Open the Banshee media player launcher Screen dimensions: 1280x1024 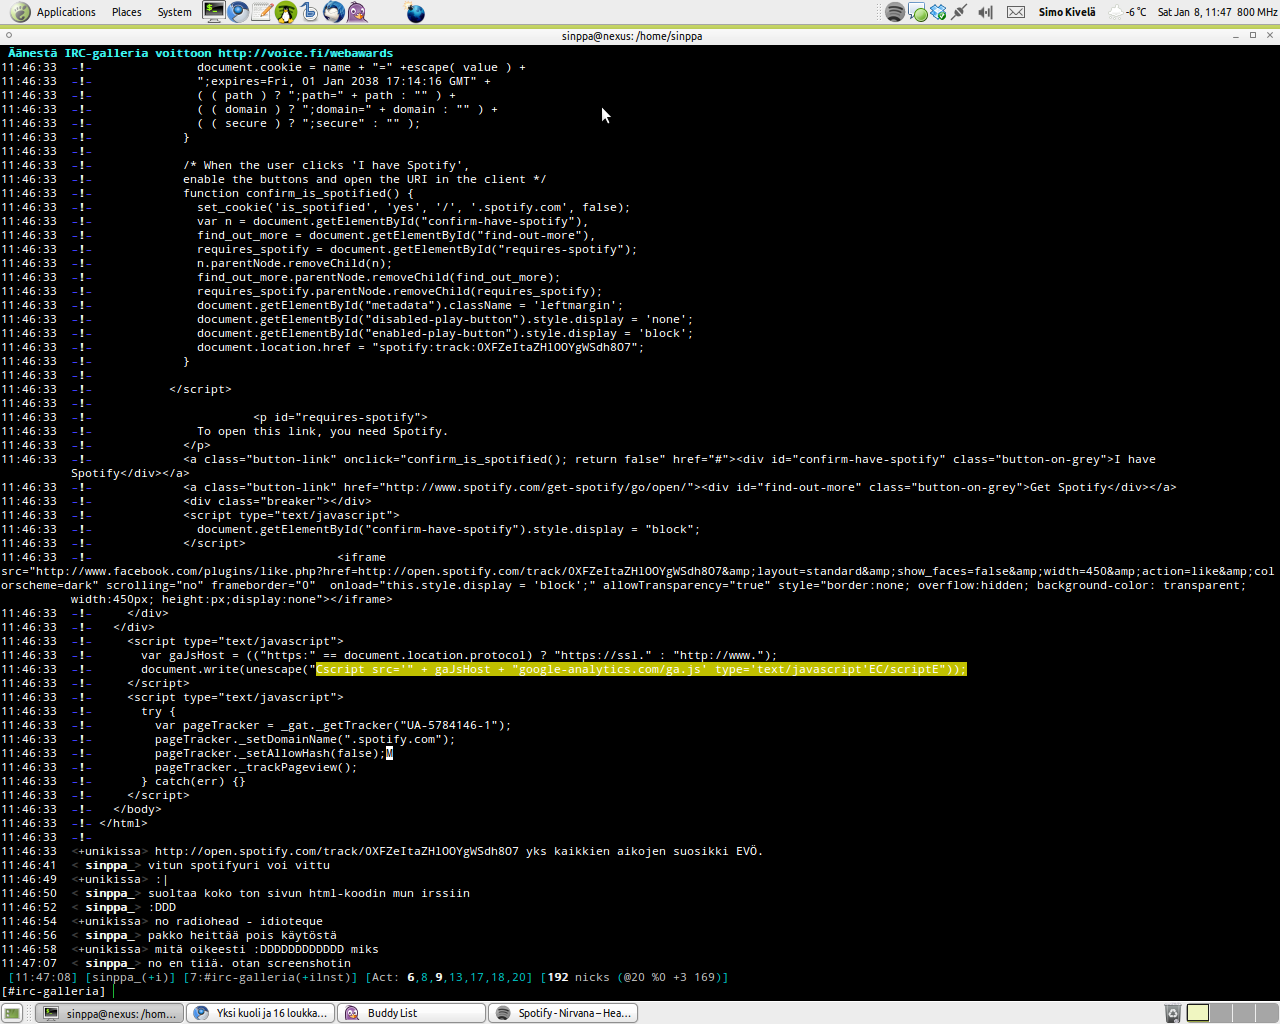coord(310,12)
